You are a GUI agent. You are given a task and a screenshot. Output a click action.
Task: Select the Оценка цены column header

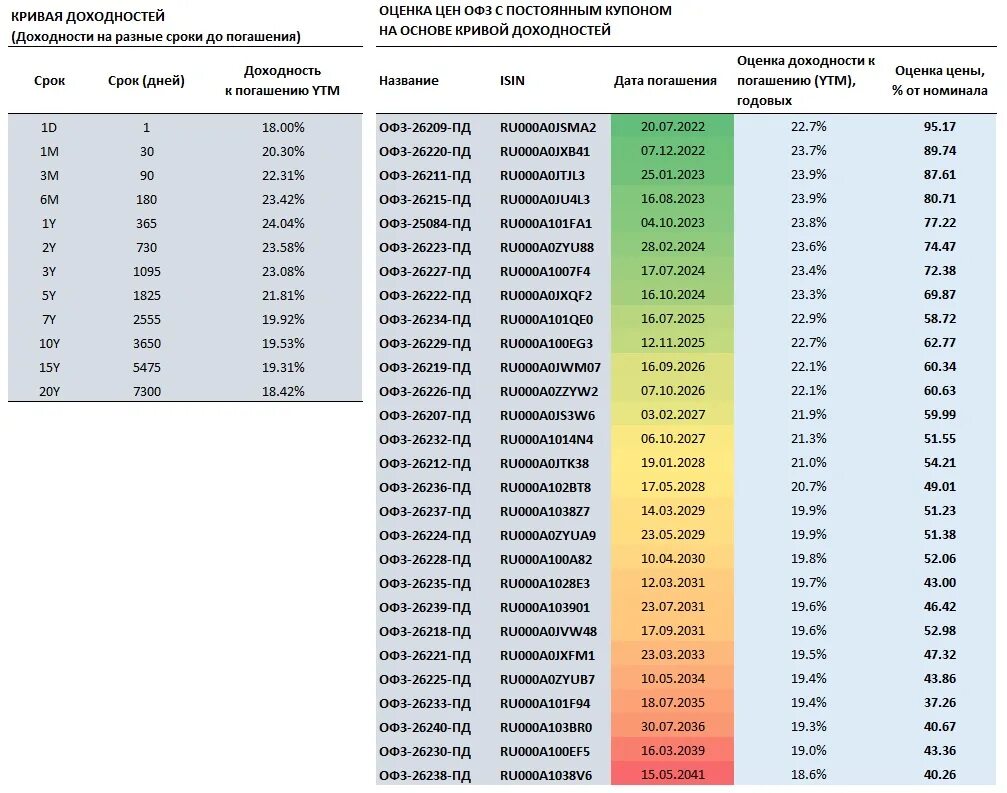click(x=939, y=81)
